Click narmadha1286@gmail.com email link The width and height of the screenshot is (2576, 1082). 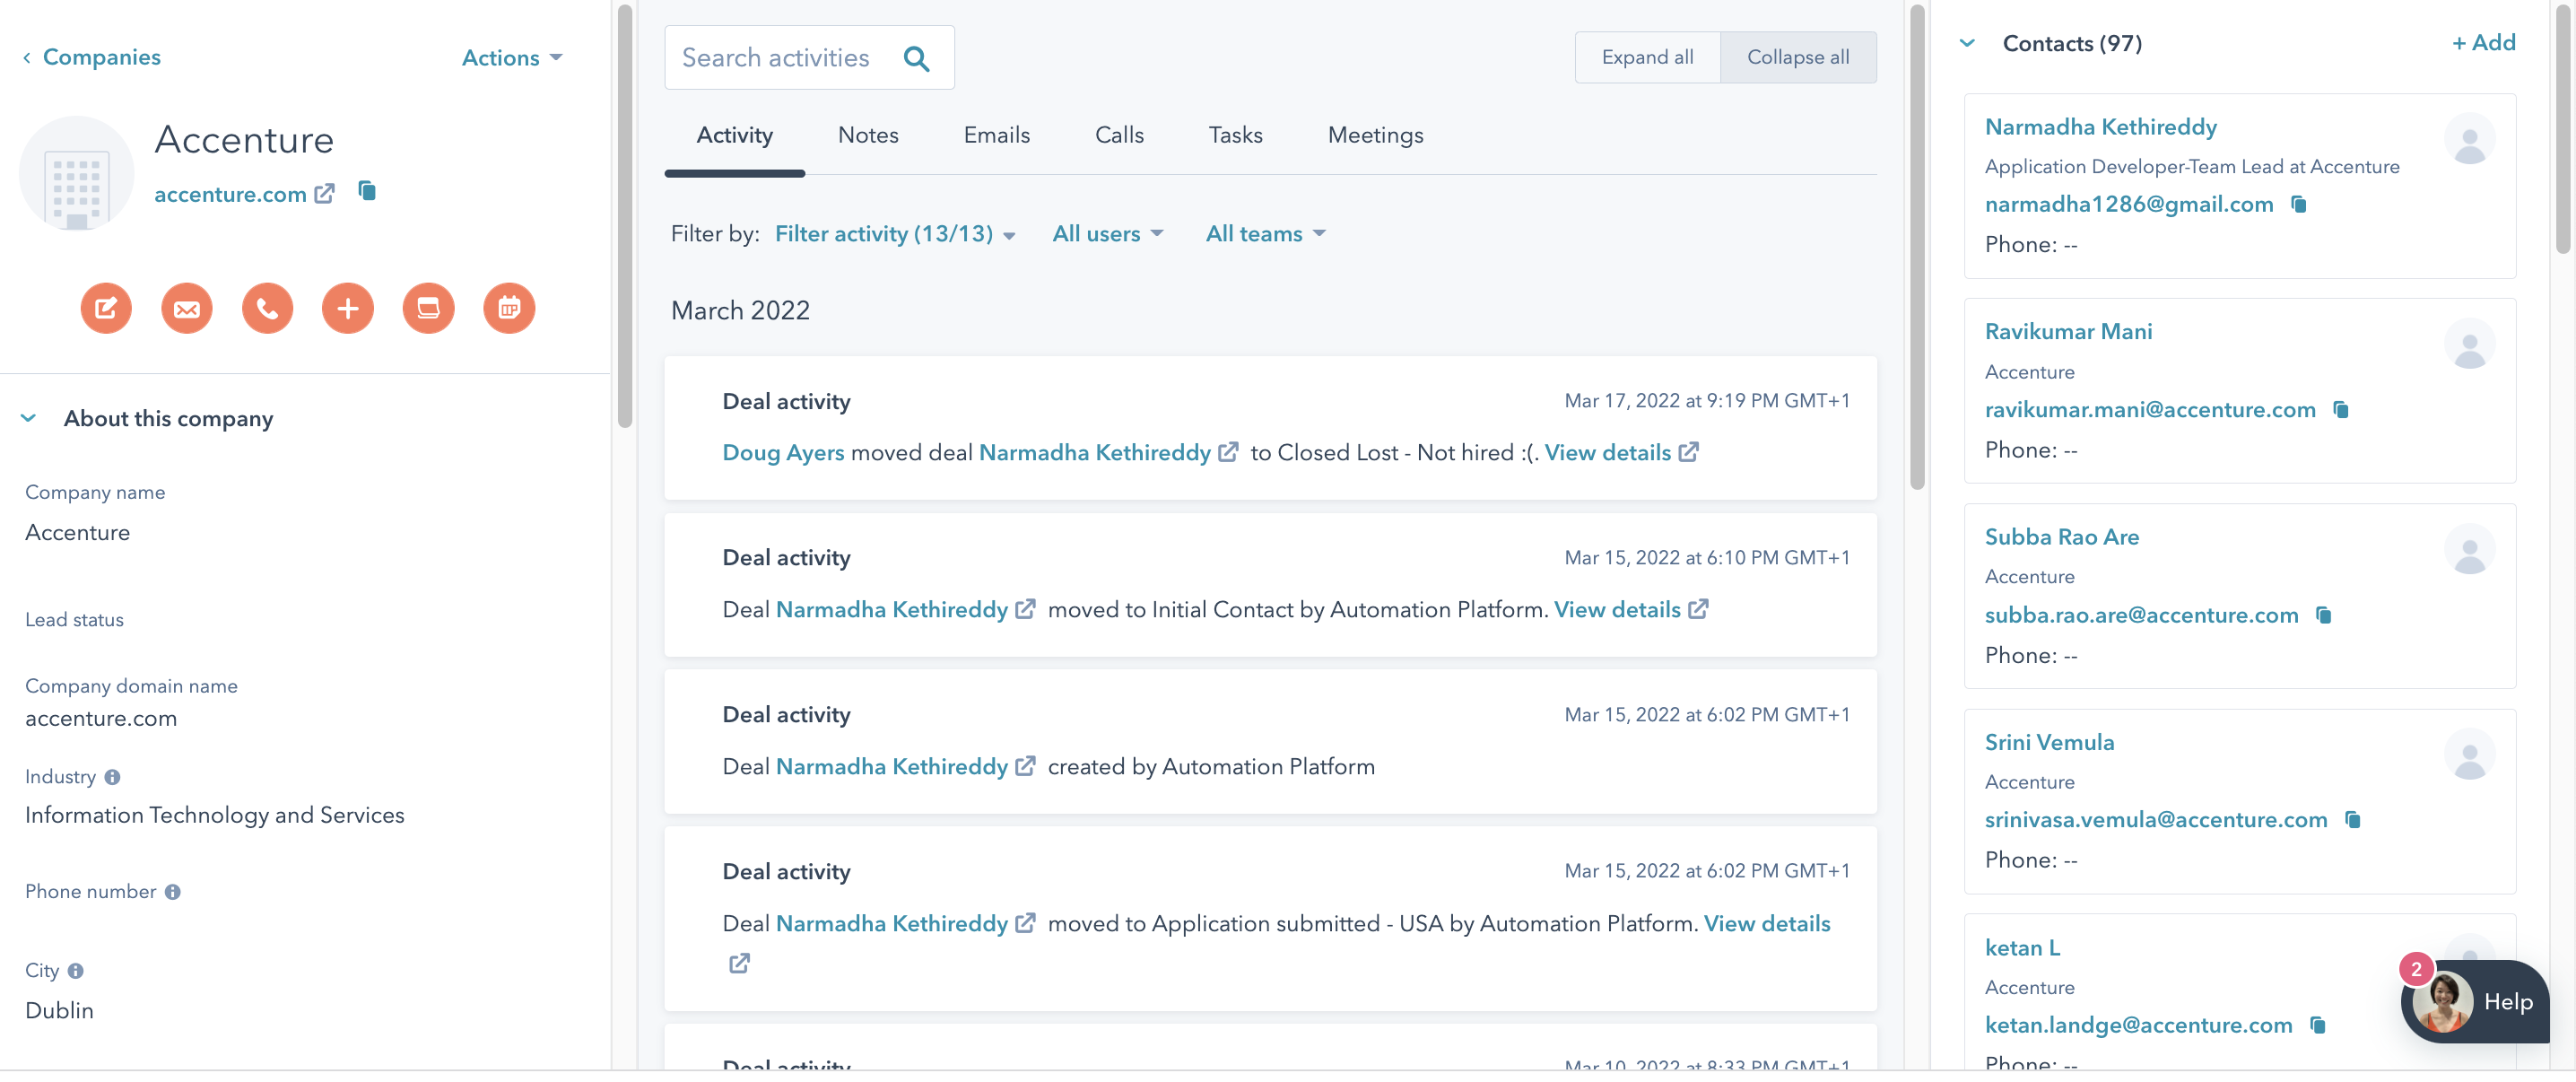coord(2128,205)
